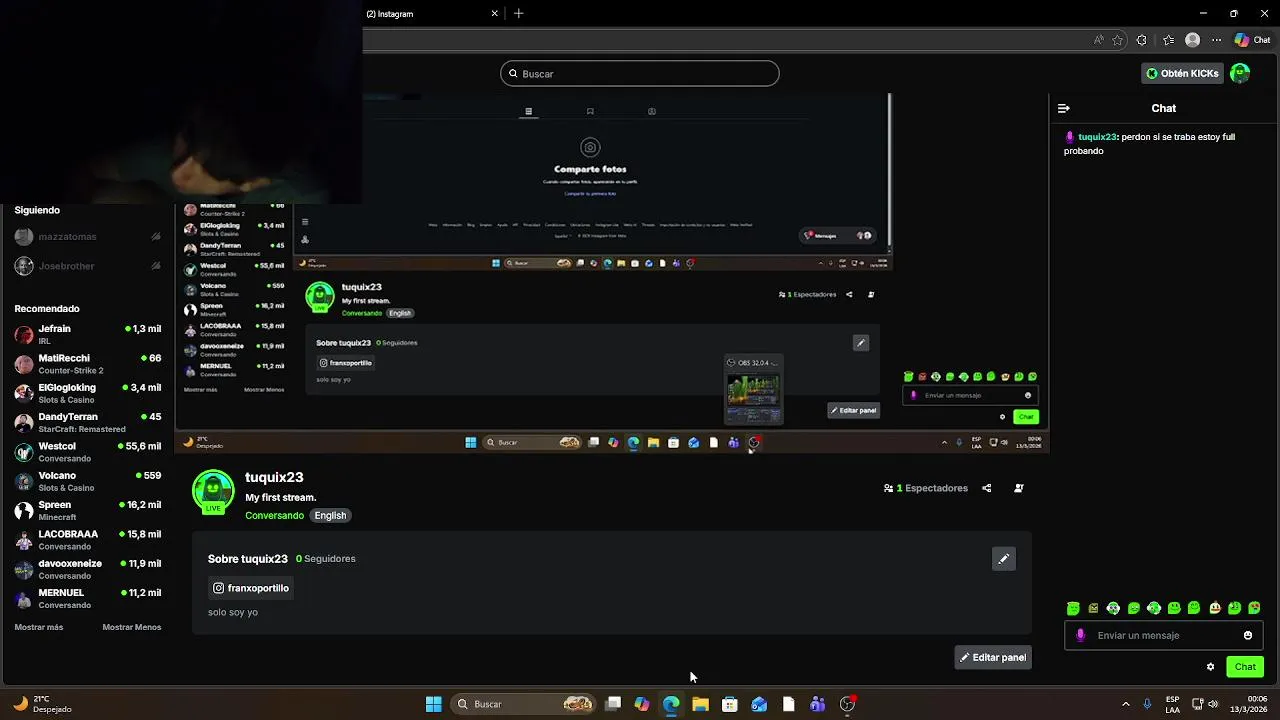This screenshot has height=720, width=1280.
Task: Show hidden system tray icons
Action: [1126, 704]
